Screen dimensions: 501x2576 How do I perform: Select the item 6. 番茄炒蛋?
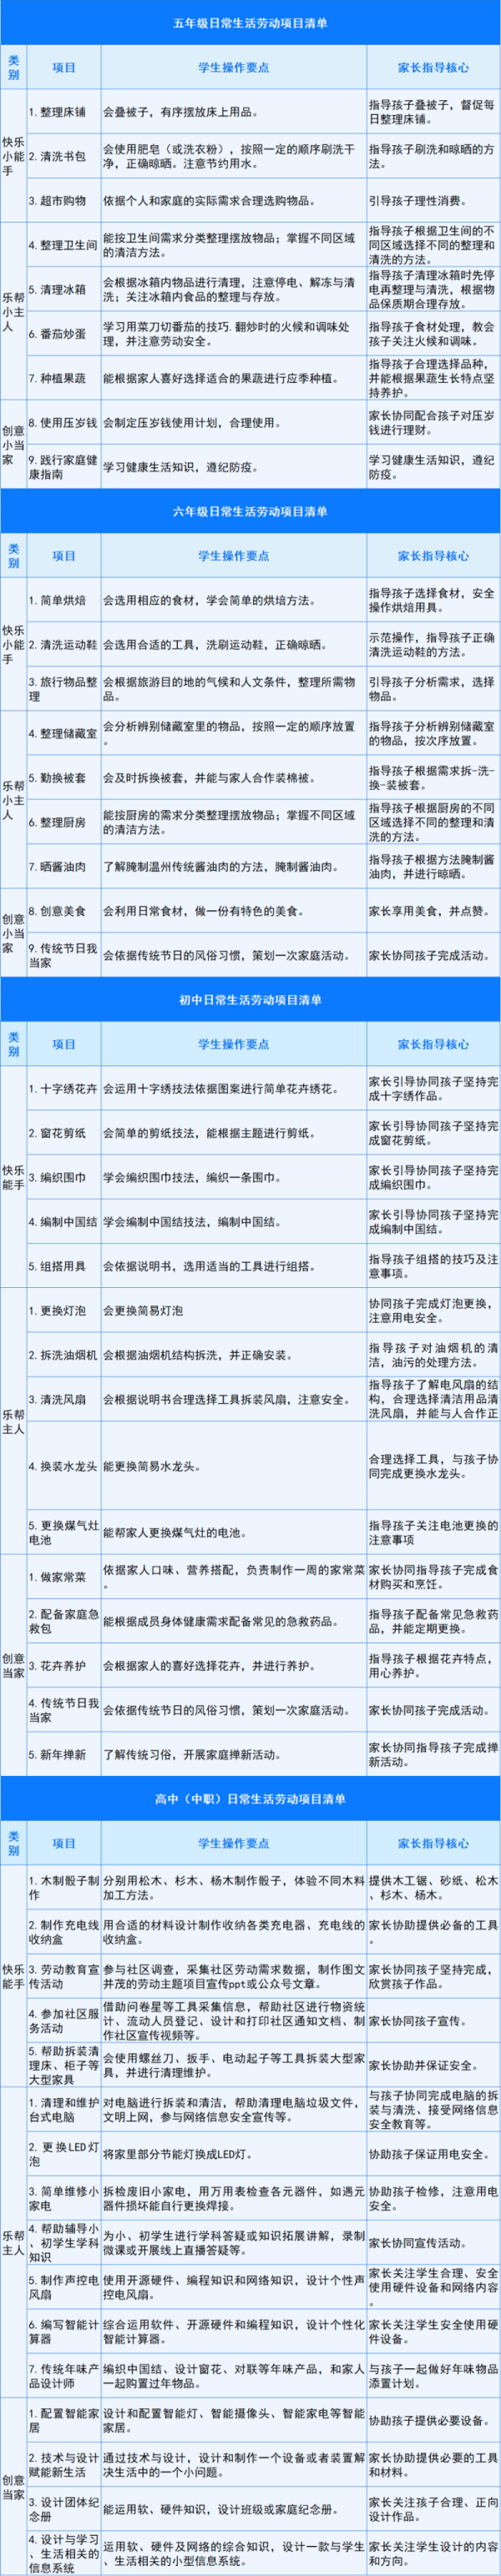point(57,333)
